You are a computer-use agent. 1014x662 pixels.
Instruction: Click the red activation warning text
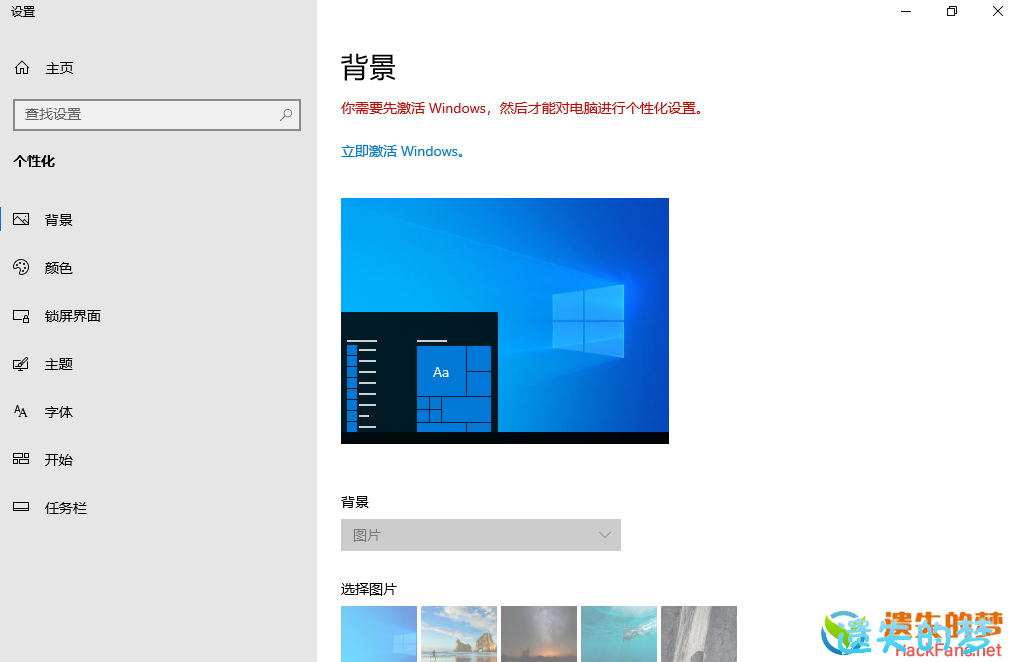521,108
